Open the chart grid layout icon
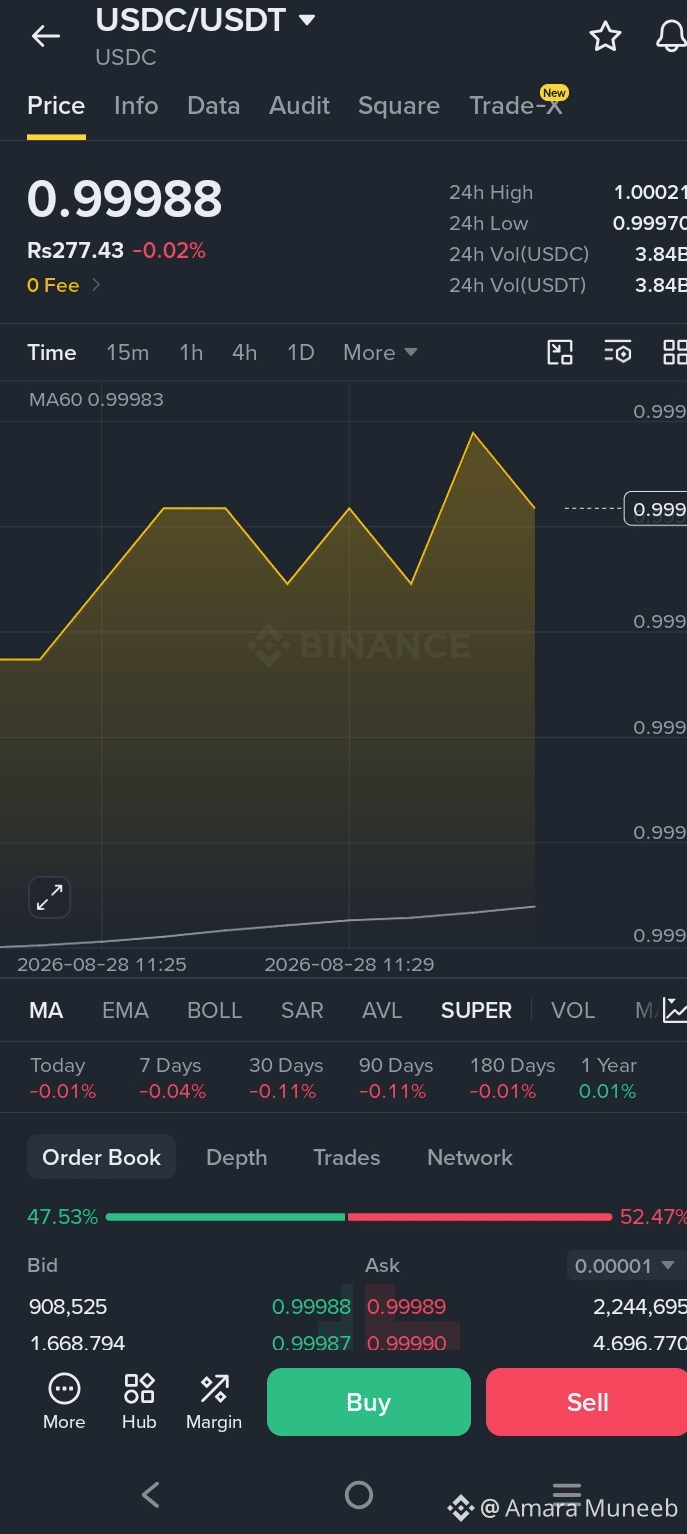 [x=675, y=352]
